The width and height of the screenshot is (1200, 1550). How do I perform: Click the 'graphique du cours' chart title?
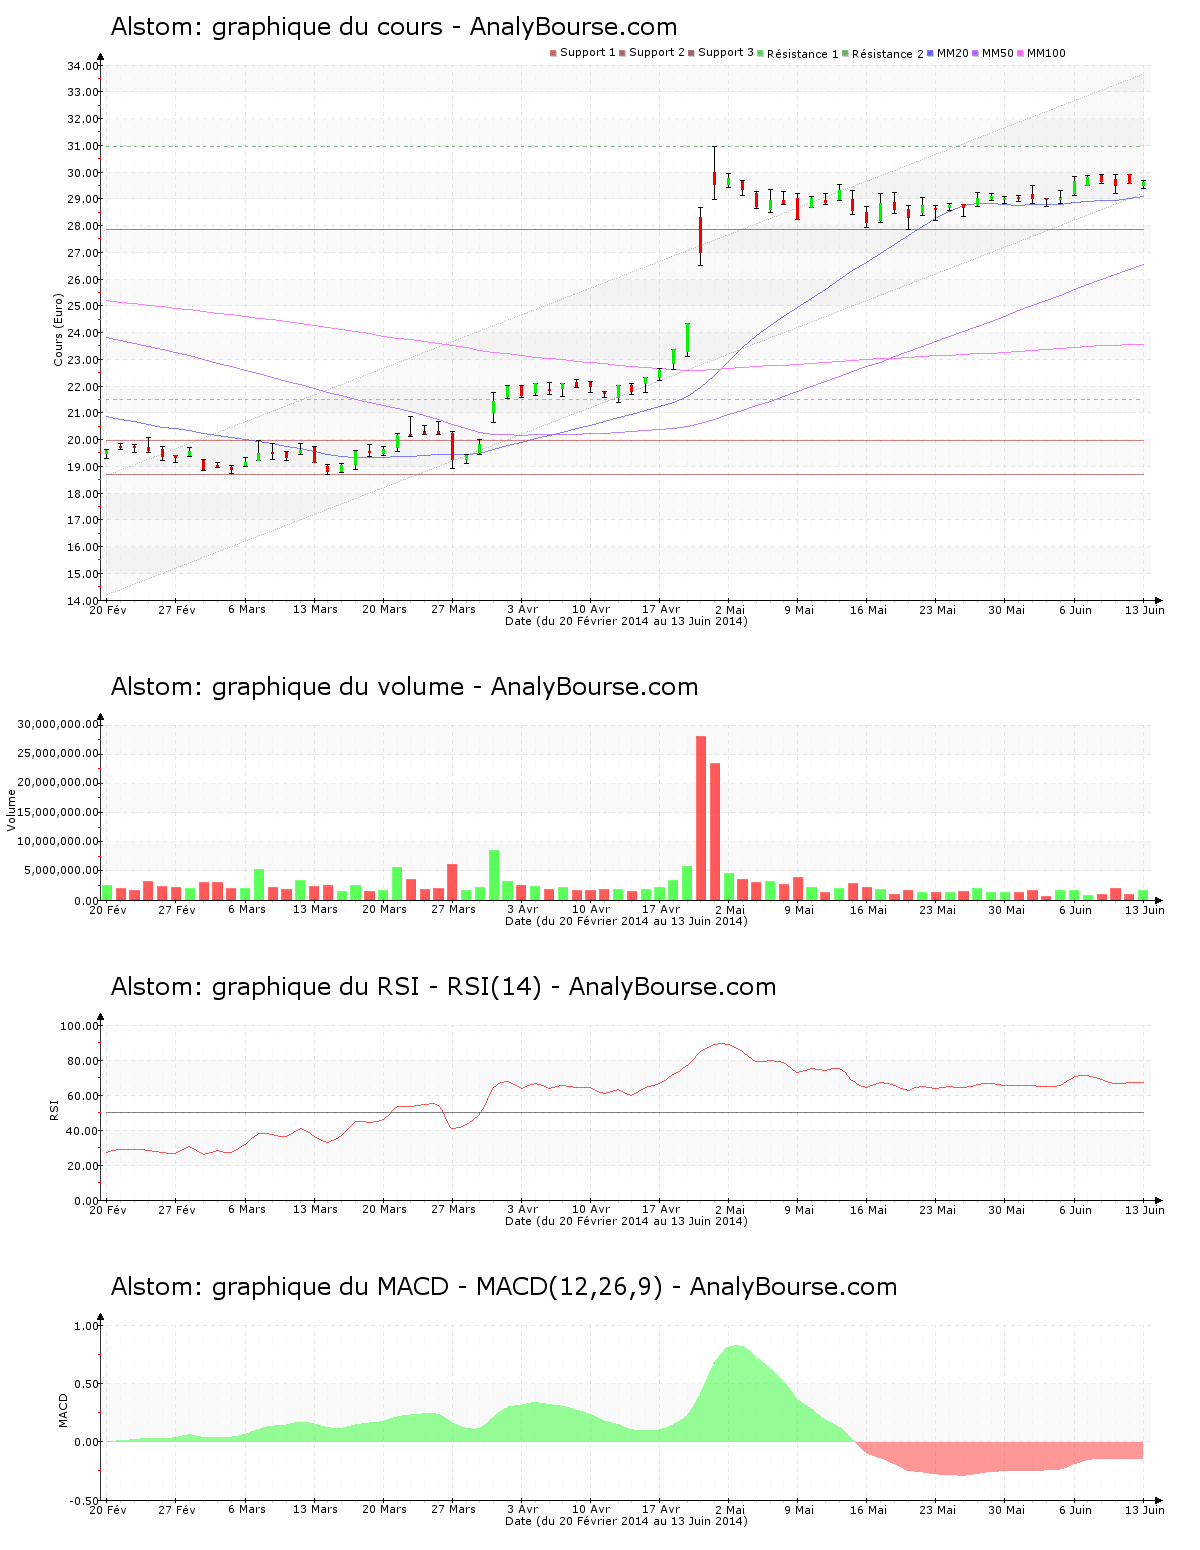pos(394,27)
